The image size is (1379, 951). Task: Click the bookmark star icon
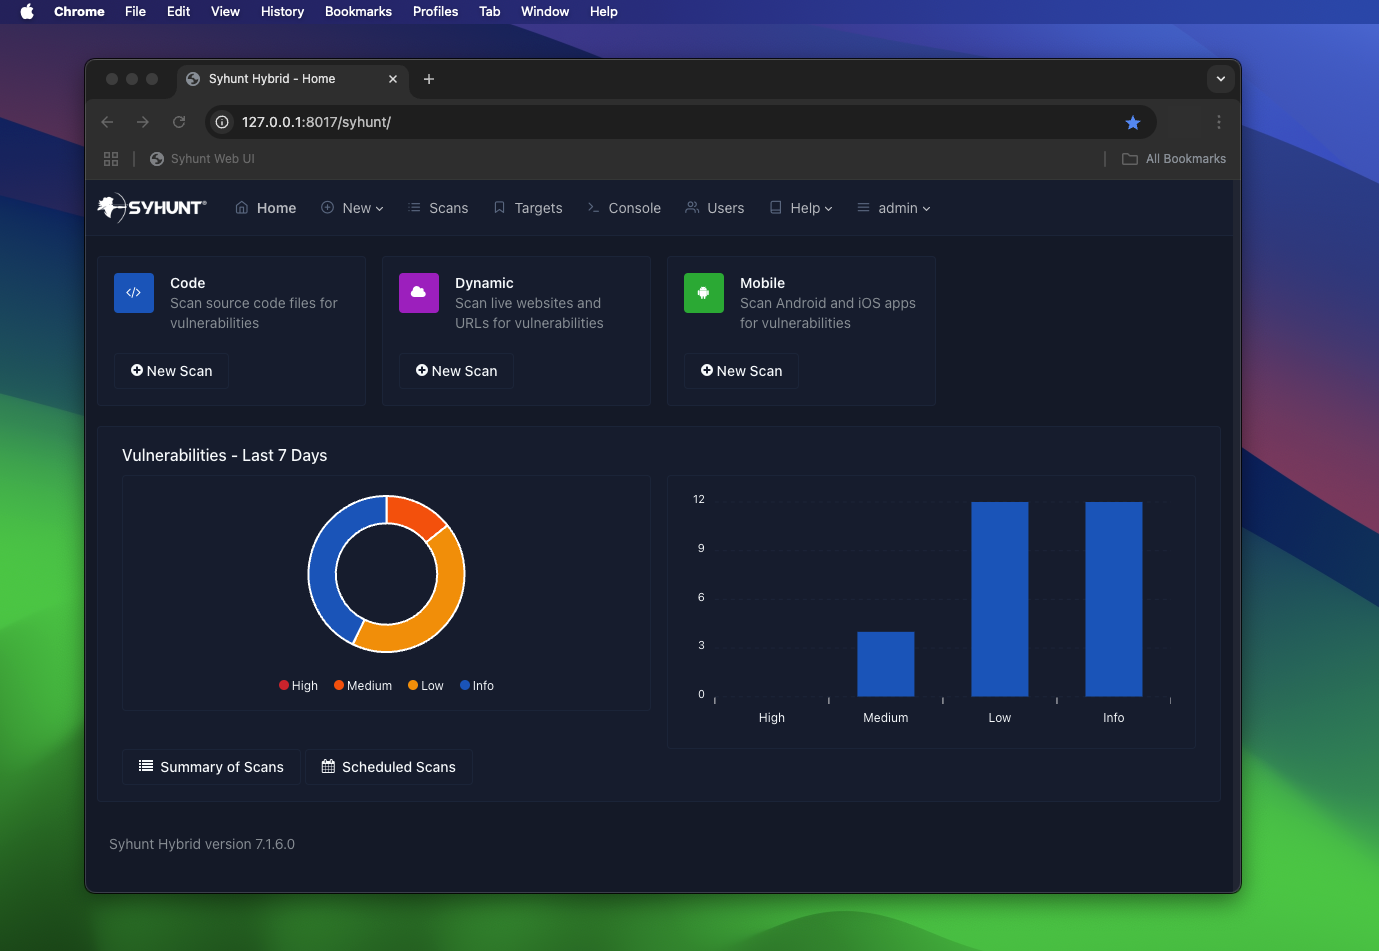1133,122
